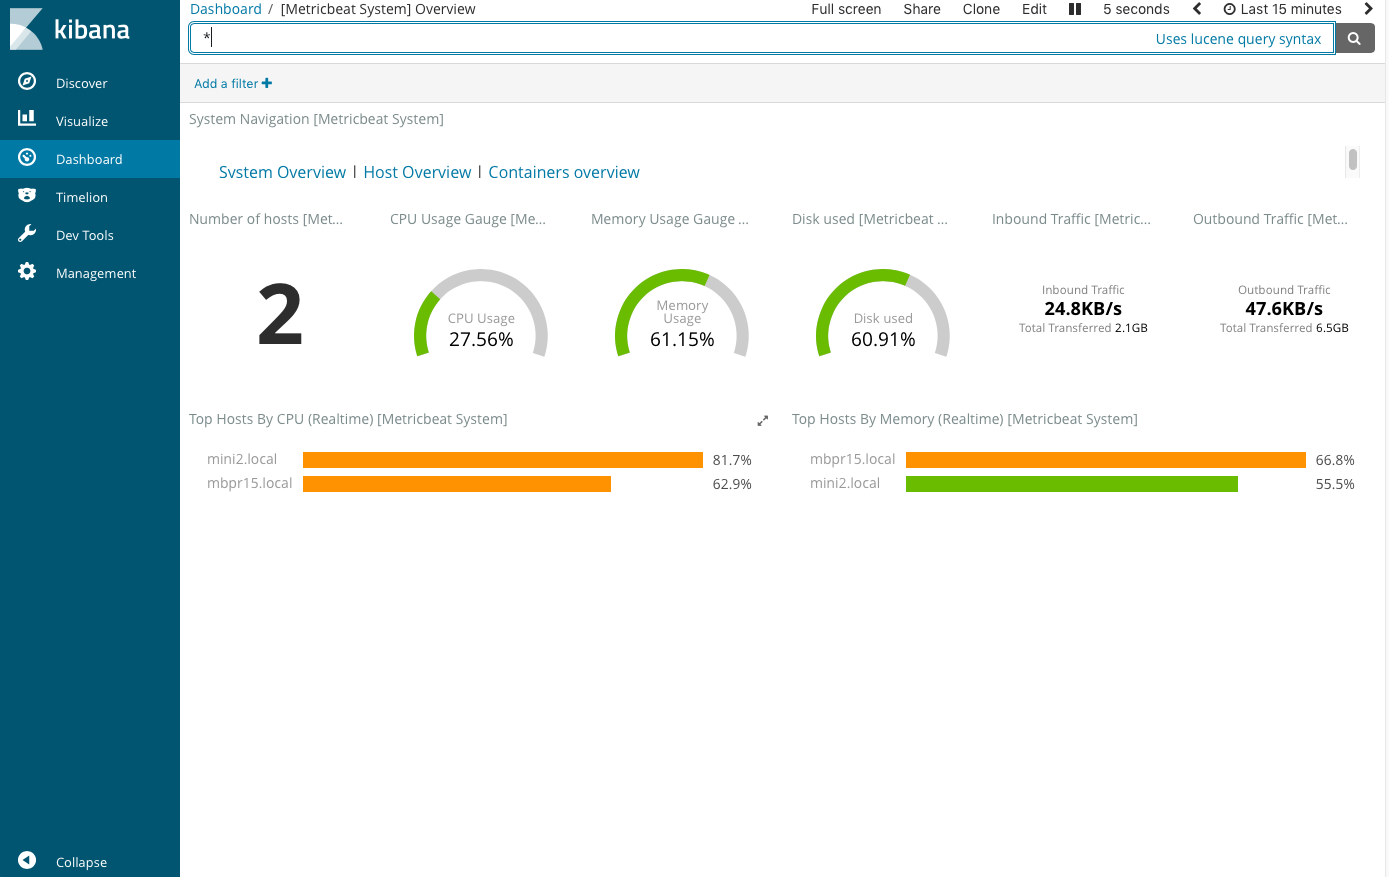Open Discover compass icon
Image resolution: width=1389 pixels, height=877 pixels.
pos(27,82)
